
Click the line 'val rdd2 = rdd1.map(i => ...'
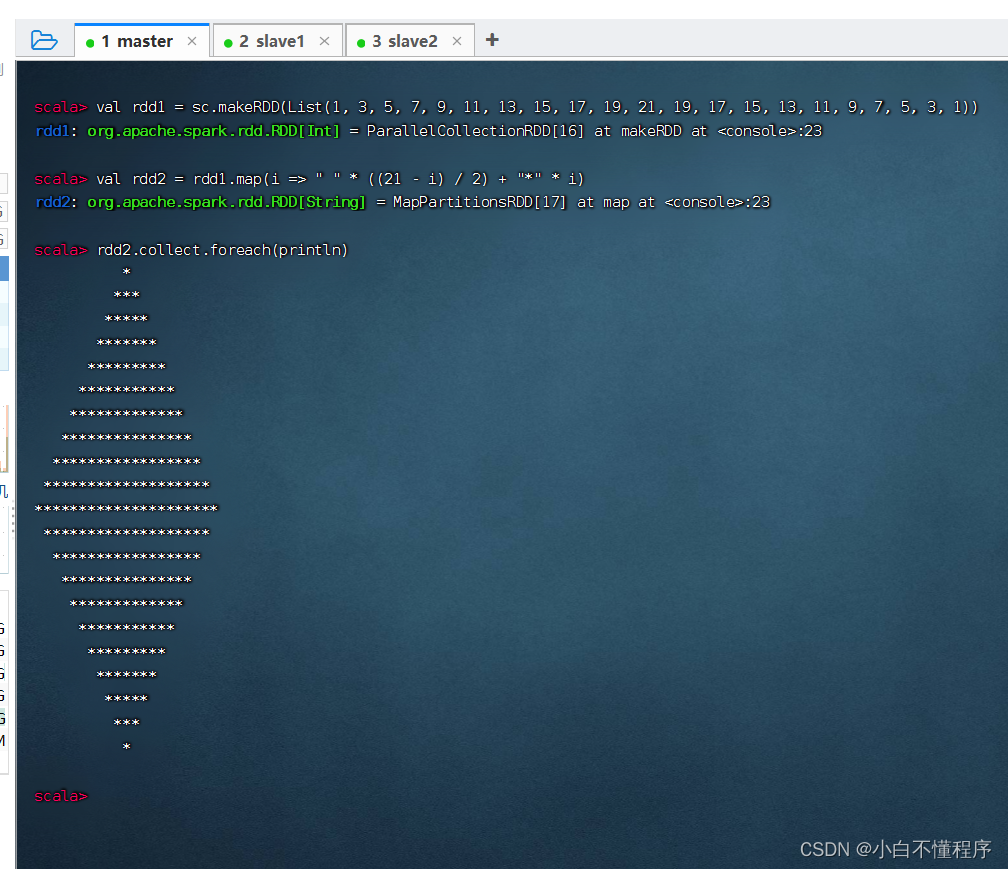(340, 178)
